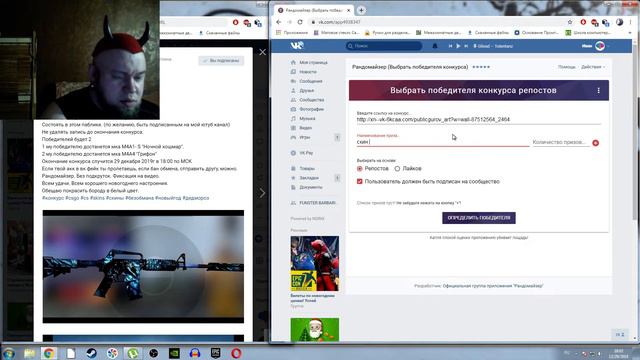Select Лайков radio option

397,169
